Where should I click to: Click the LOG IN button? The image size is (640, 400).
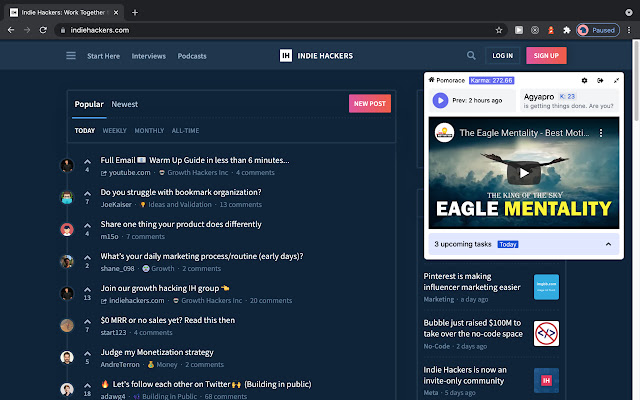[502, 56]
